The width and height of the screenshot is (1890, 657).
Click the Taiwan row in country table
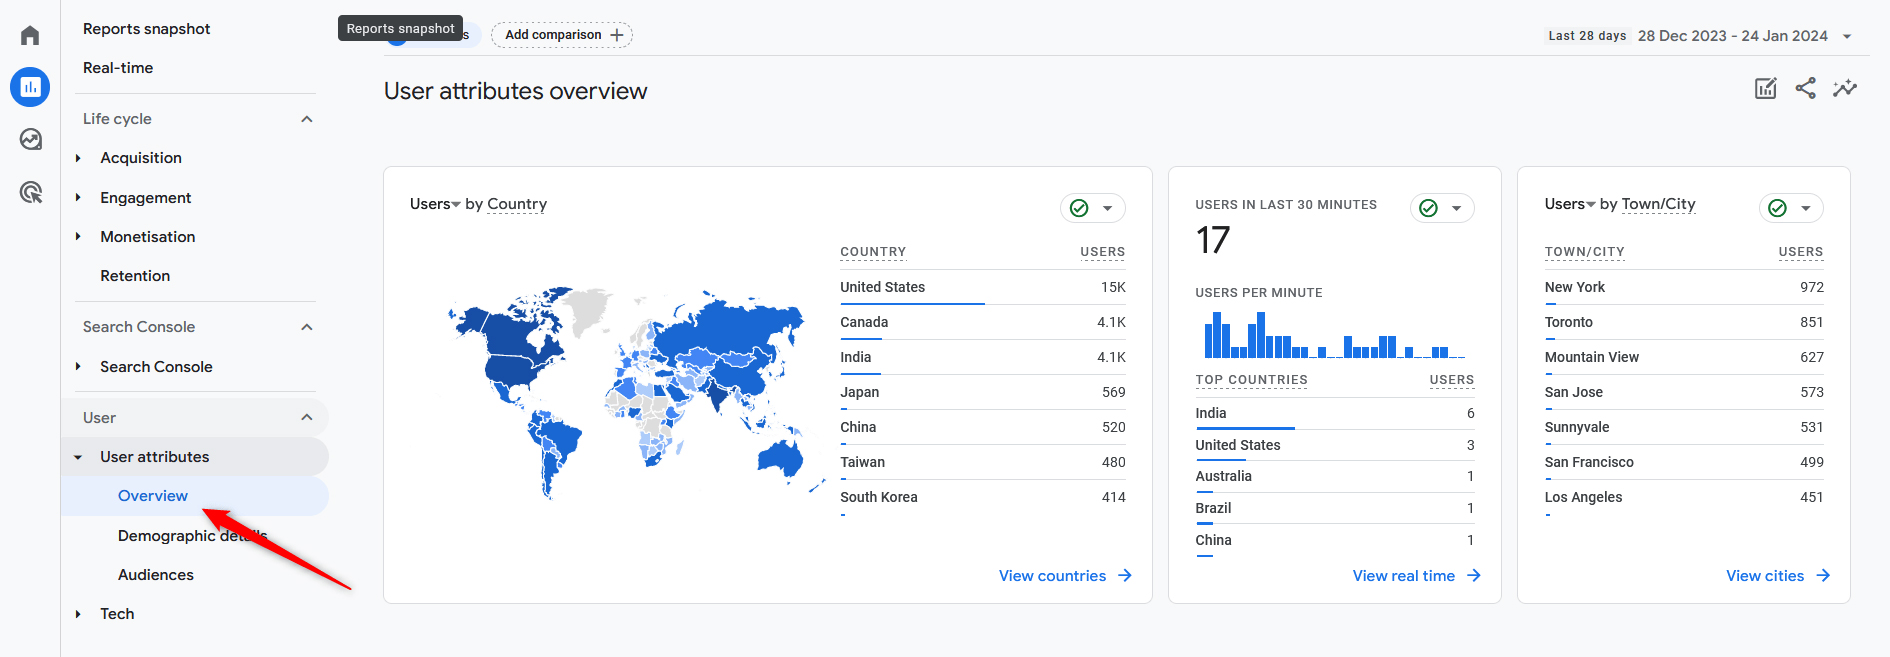983,462
